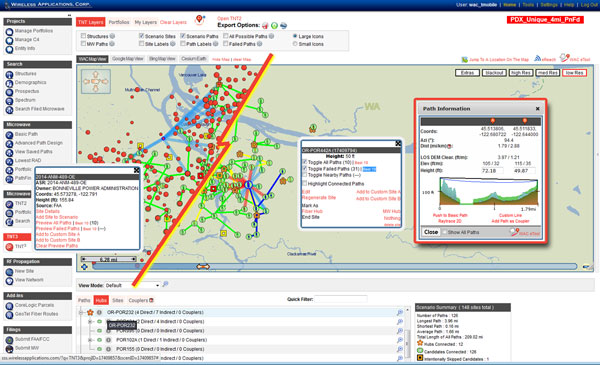Click Log Out in the top bar
Image resolution: width=600 pixels, height=365 pixels.
pyautogui.click(x=589, y=5)
